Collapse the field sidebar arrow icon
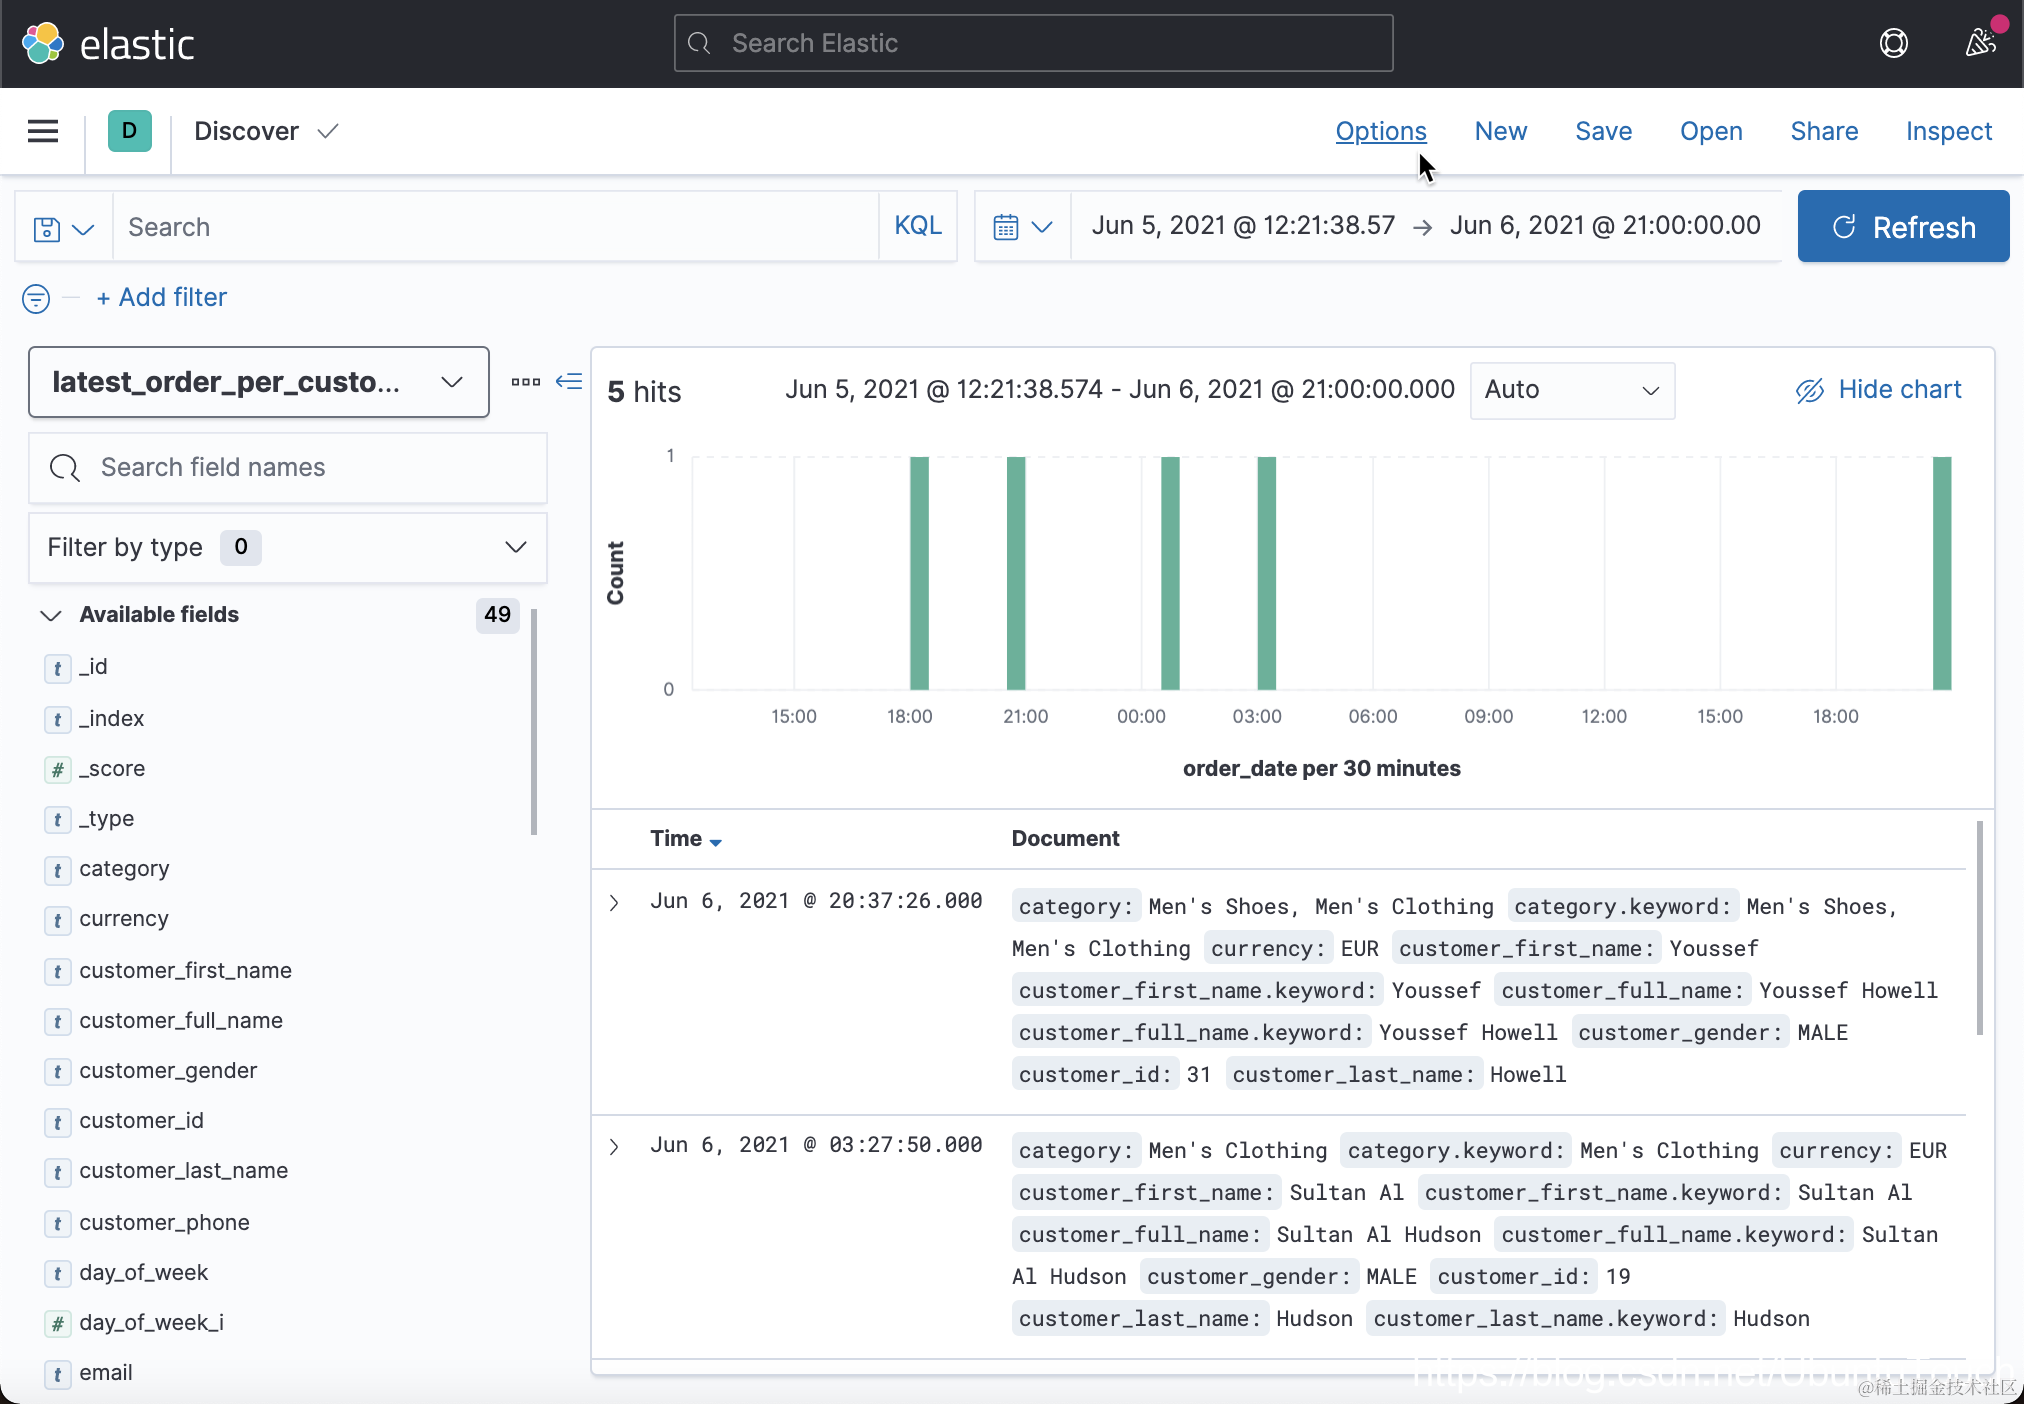 point(569,382)
